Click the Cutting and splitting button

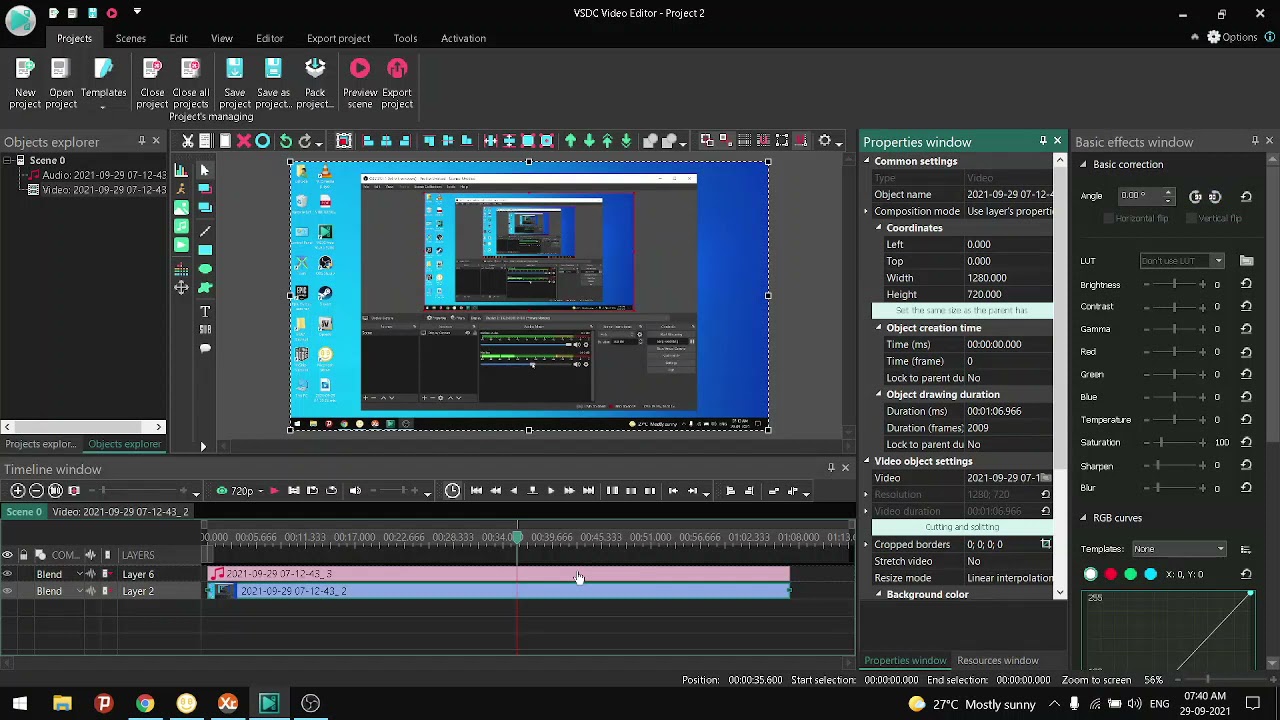(x=962, y=527)
